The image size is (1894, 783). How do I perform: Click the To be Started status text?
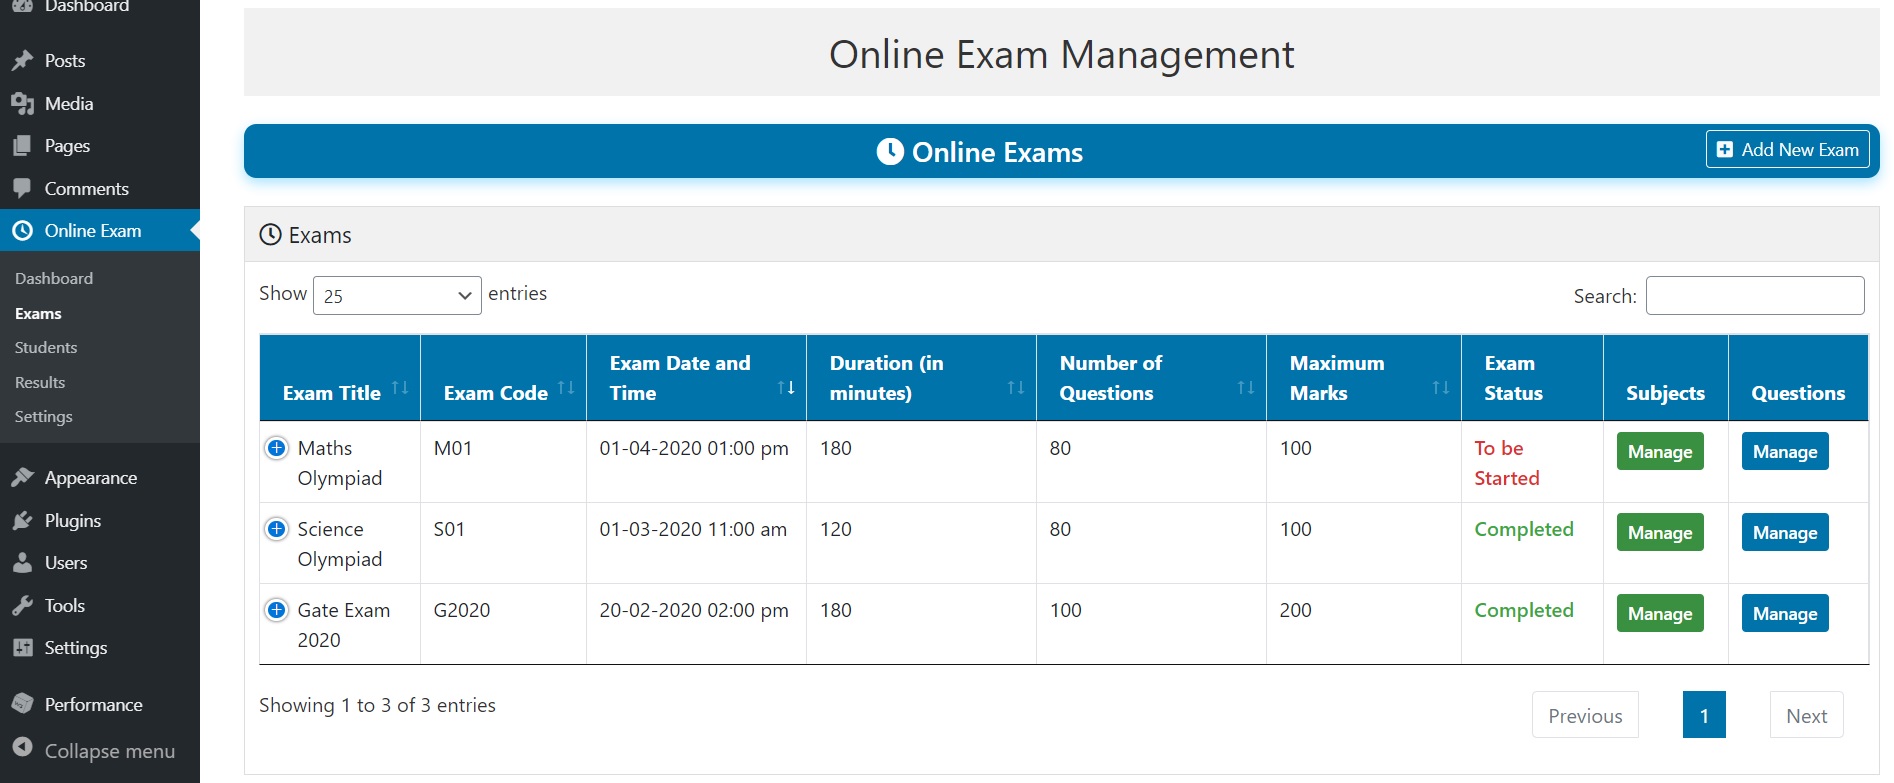1507,463
